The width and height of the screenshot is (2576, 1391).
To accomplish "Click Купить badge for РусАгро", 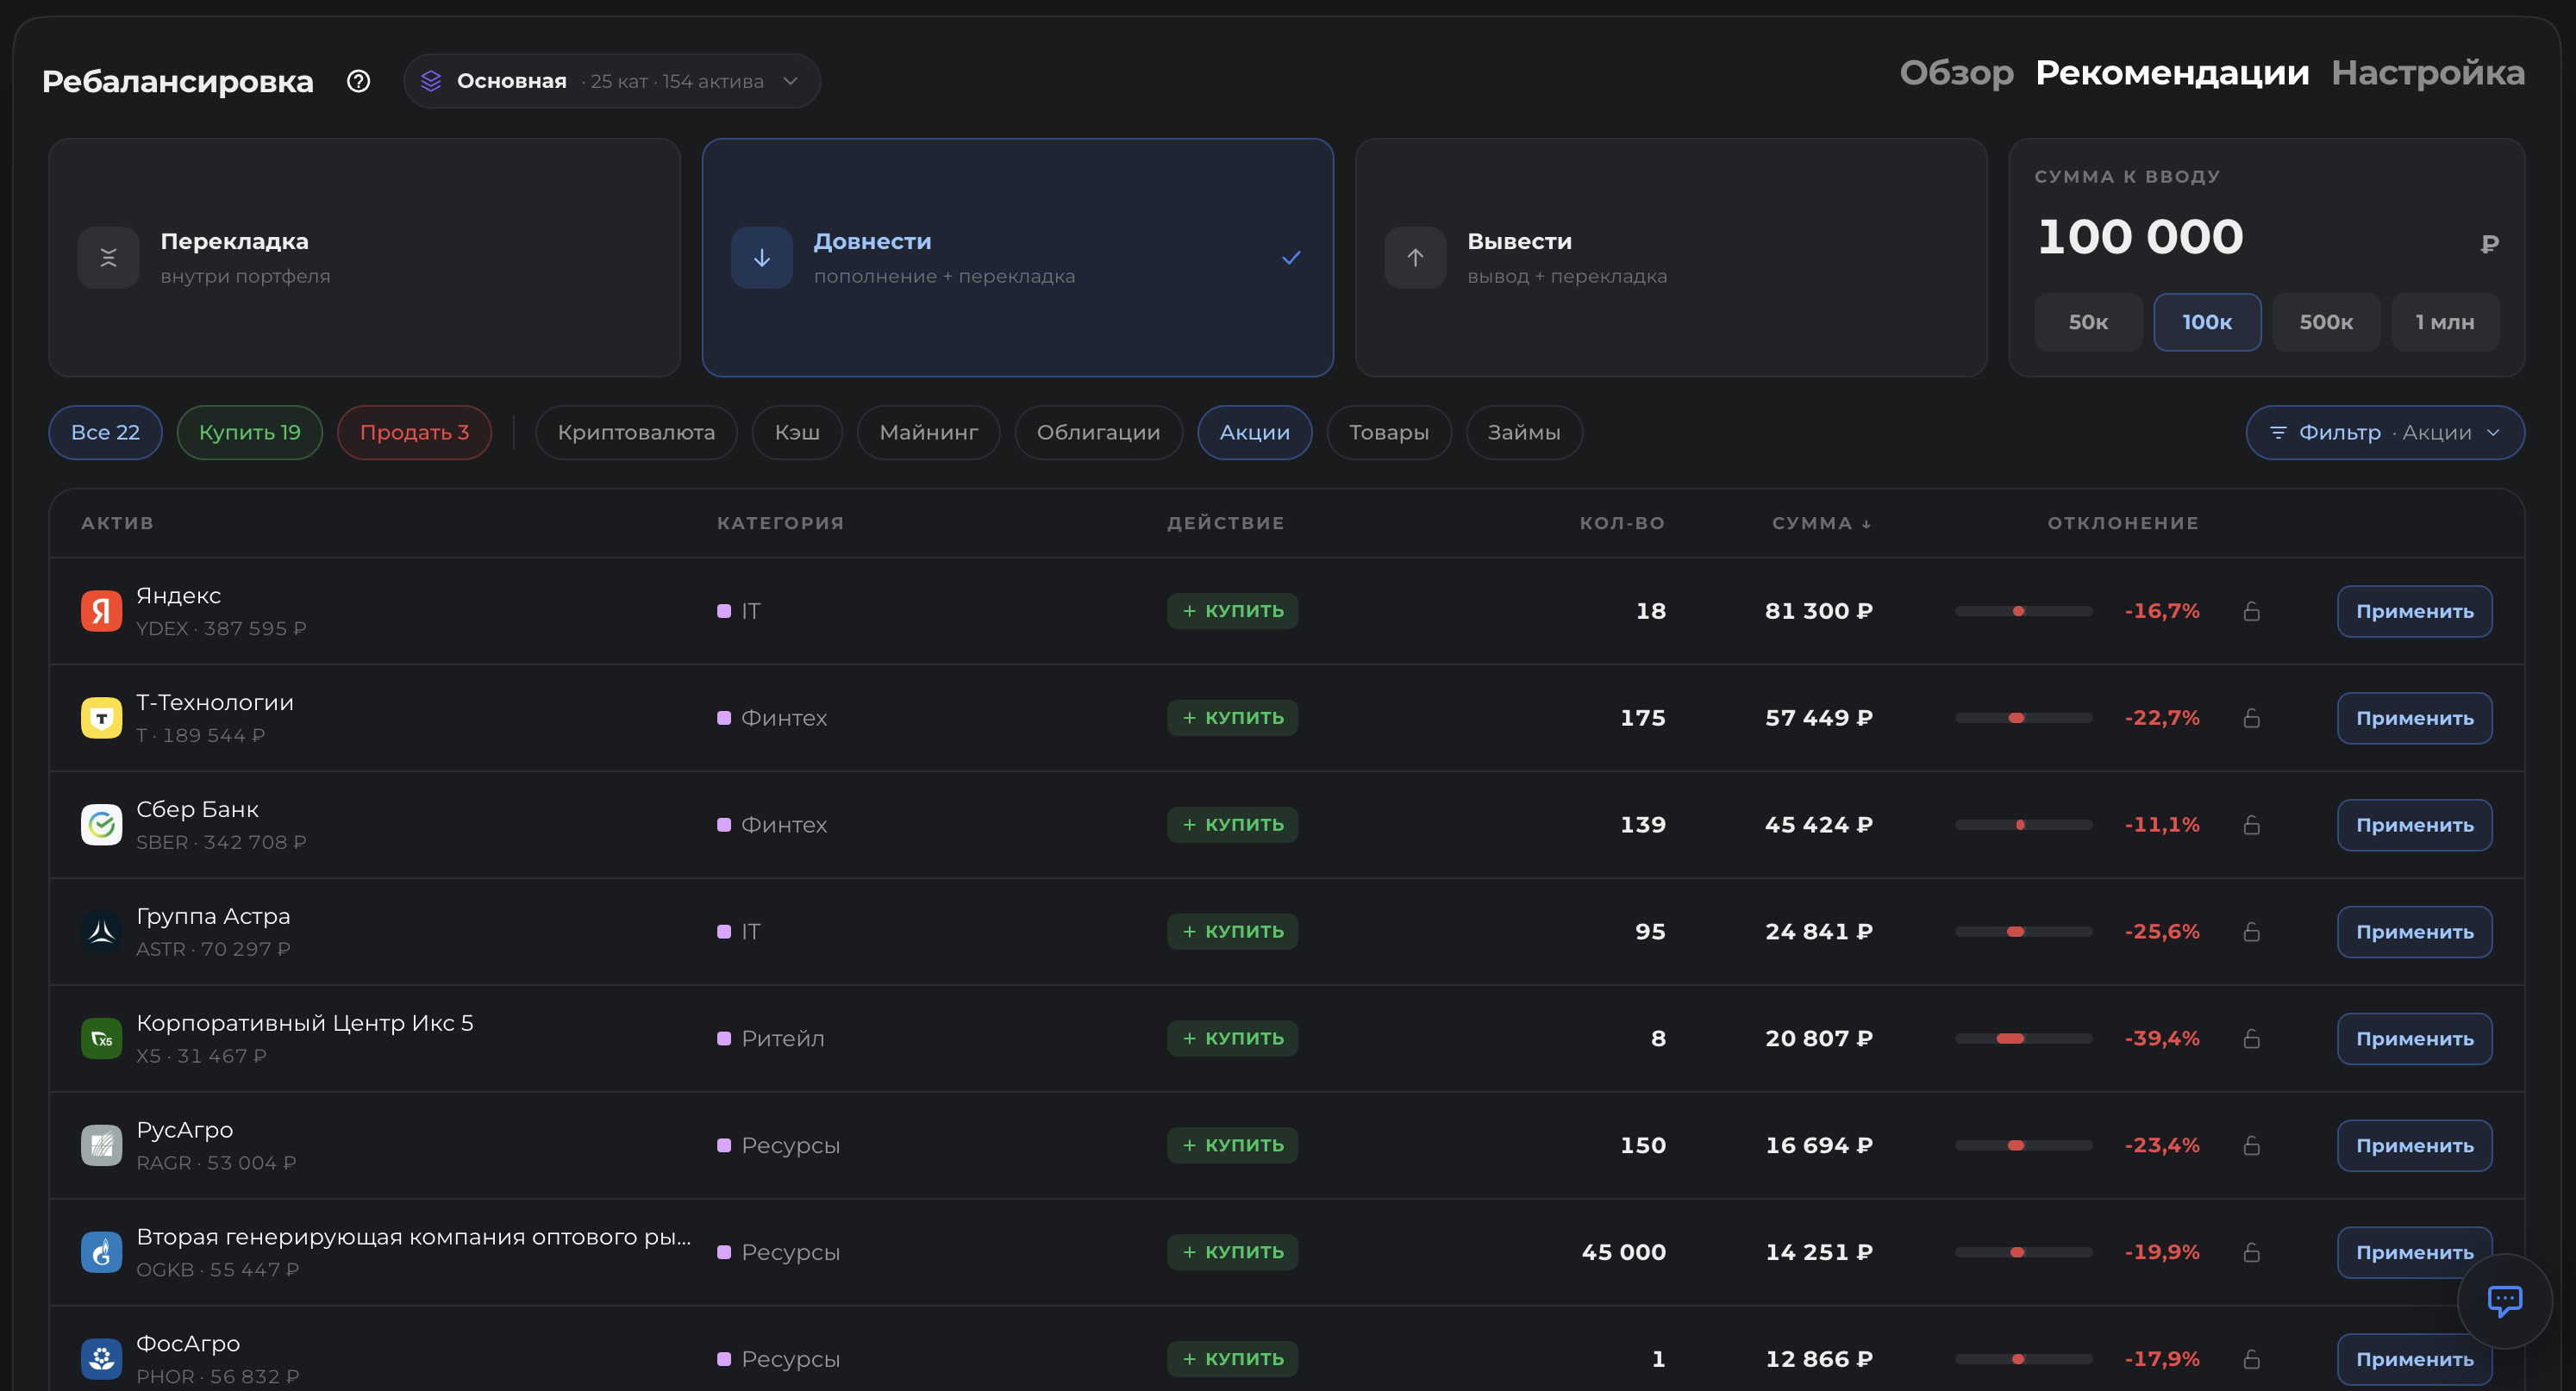I will pos(1232,1146).
